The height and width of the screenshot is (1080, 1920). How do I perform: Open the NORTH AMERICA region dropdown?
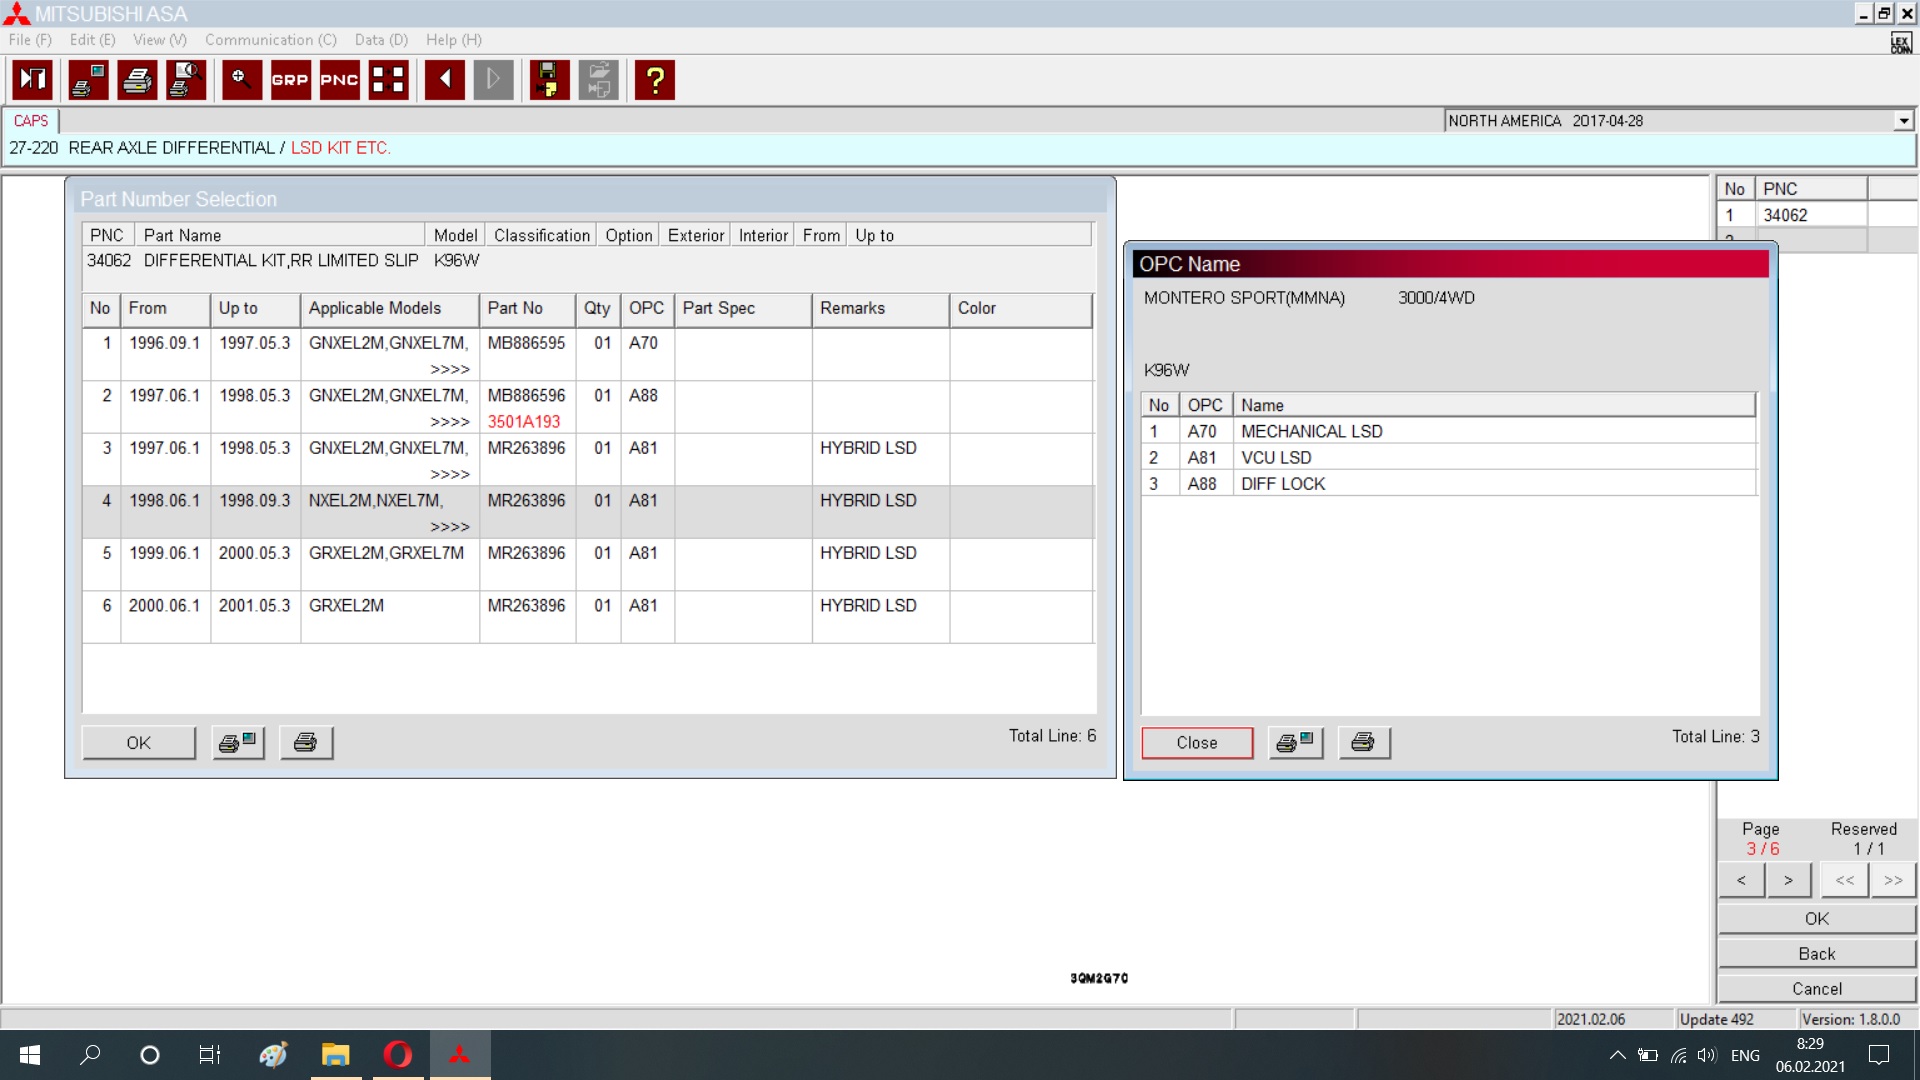[x=1903, y=121]
